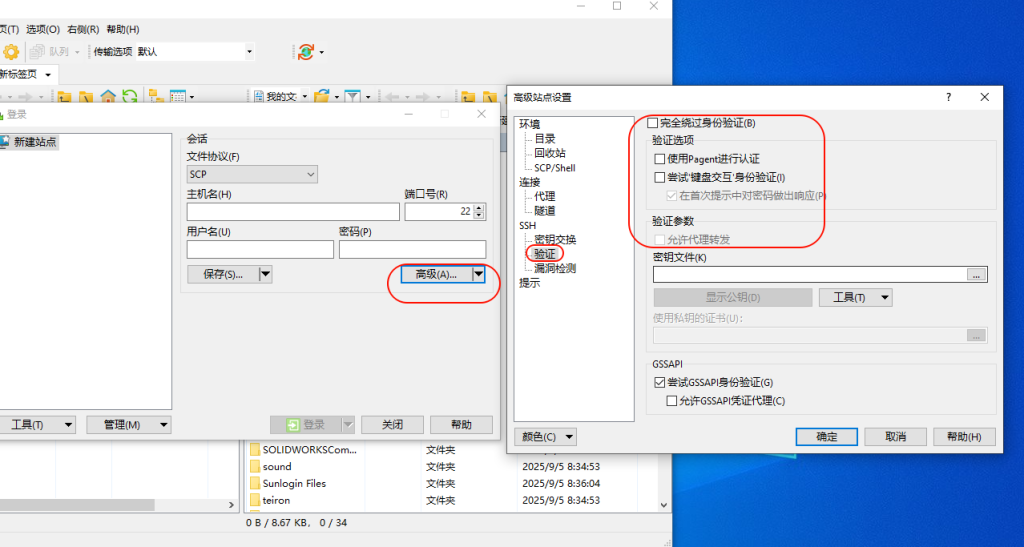Click the 高级(A)... button
The width and height of the screenshot is (1024, 547).
(x=436, y=274)
